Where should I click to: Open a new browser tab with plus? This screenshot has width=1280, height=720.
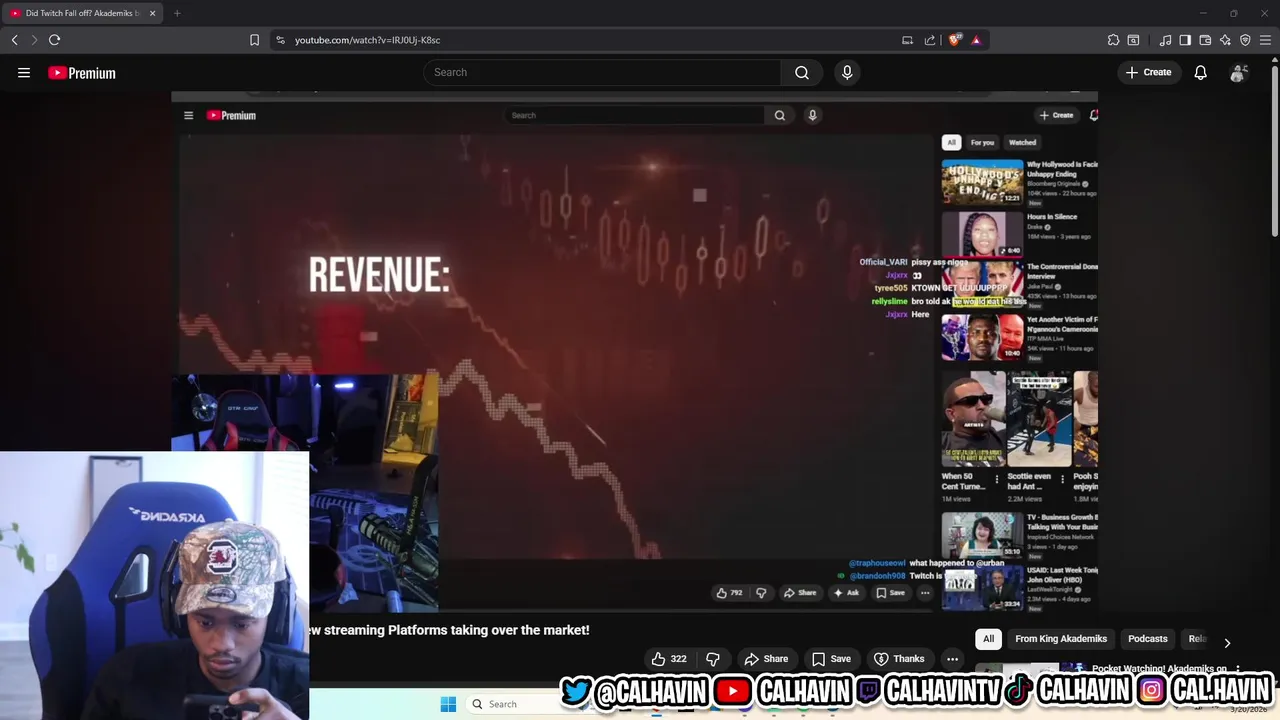pos(177,13)
